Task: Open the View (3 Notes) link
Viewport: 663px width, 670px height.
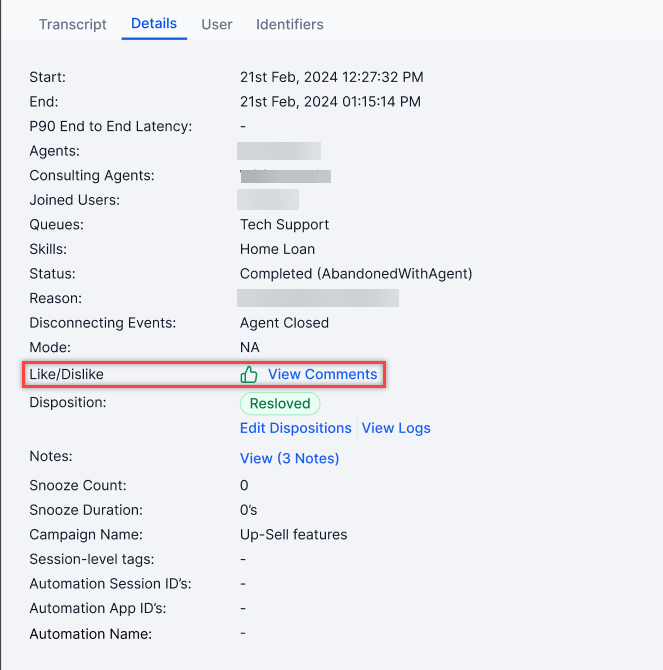Action: 289,458
